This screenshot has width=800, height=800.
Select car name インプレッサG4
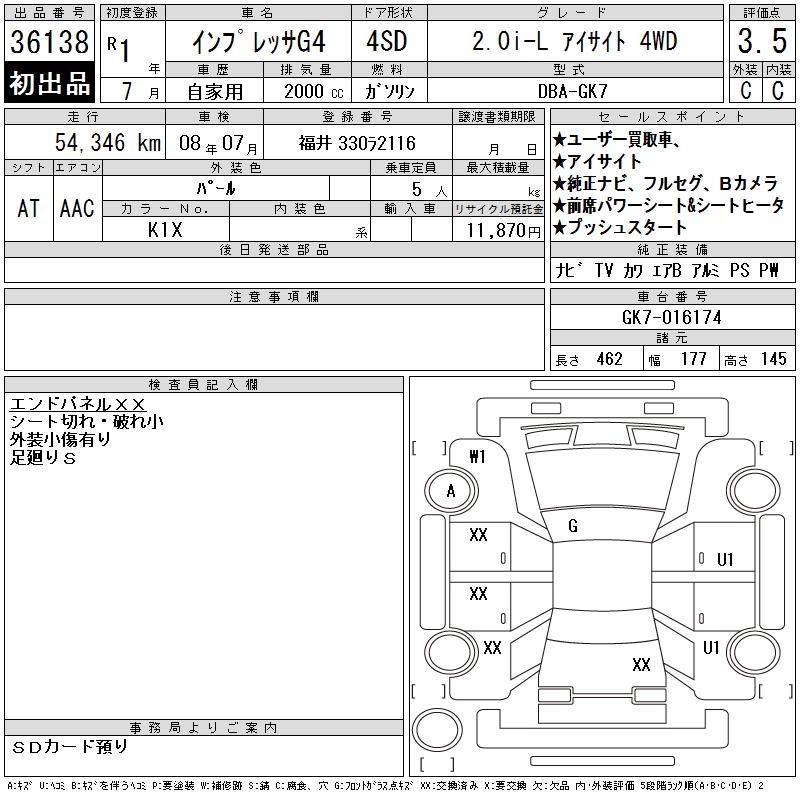click(258, 41)
